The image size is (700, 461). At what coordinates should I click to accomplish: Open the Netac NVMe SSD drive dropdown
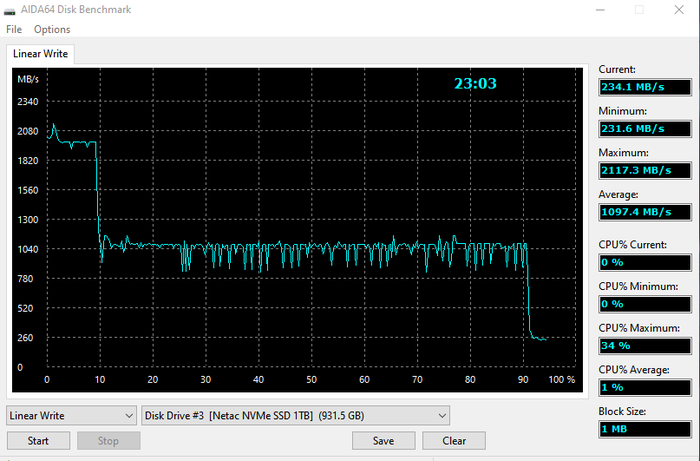coord(295,415)
